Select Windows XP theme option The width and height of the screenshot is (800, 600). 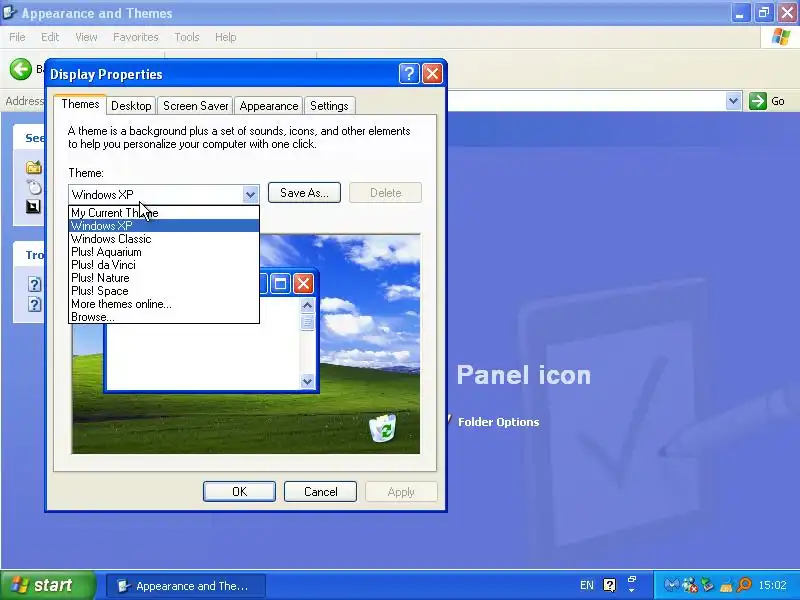pyautogui.click(x=164, y=226)
